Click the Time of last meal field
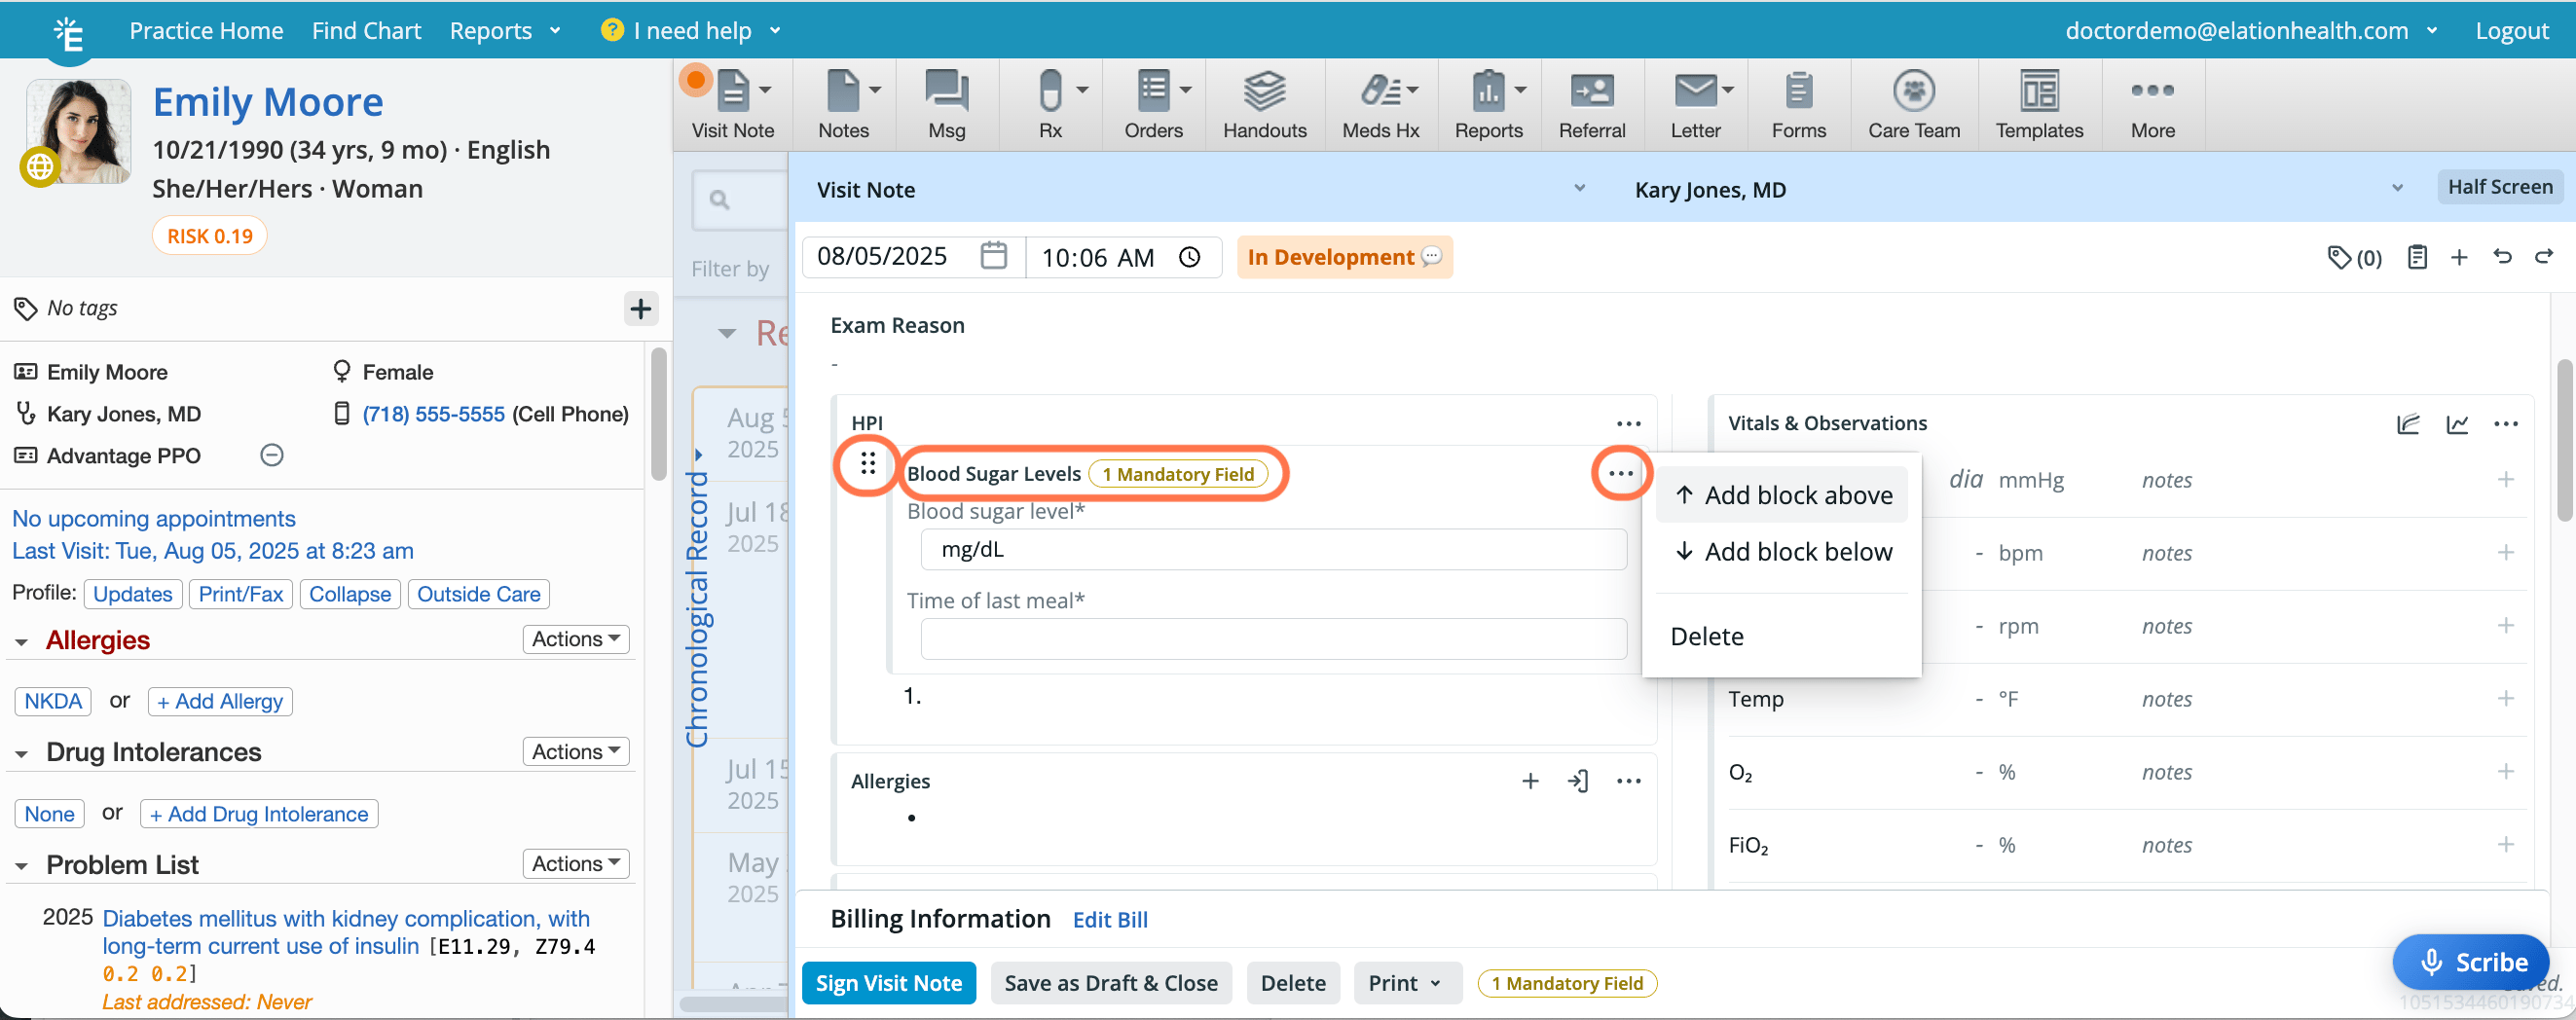Viewport: 2576px width, 1020px height. (x=1273, y=639)
